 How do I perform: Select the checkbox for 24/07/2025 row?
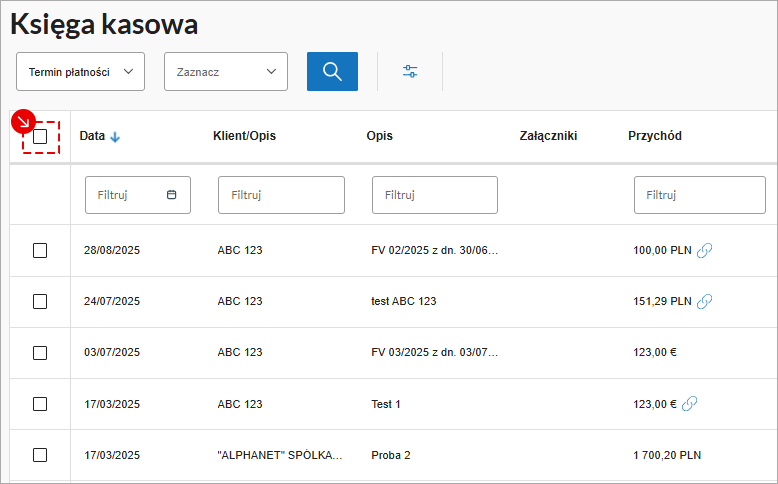40,301
